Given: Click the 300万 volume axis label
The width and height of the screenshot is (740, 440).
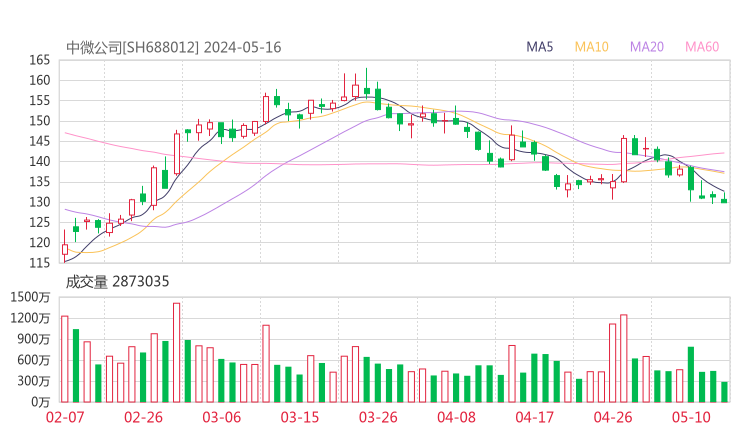Looking at the screenshot, I should (34, 381).
